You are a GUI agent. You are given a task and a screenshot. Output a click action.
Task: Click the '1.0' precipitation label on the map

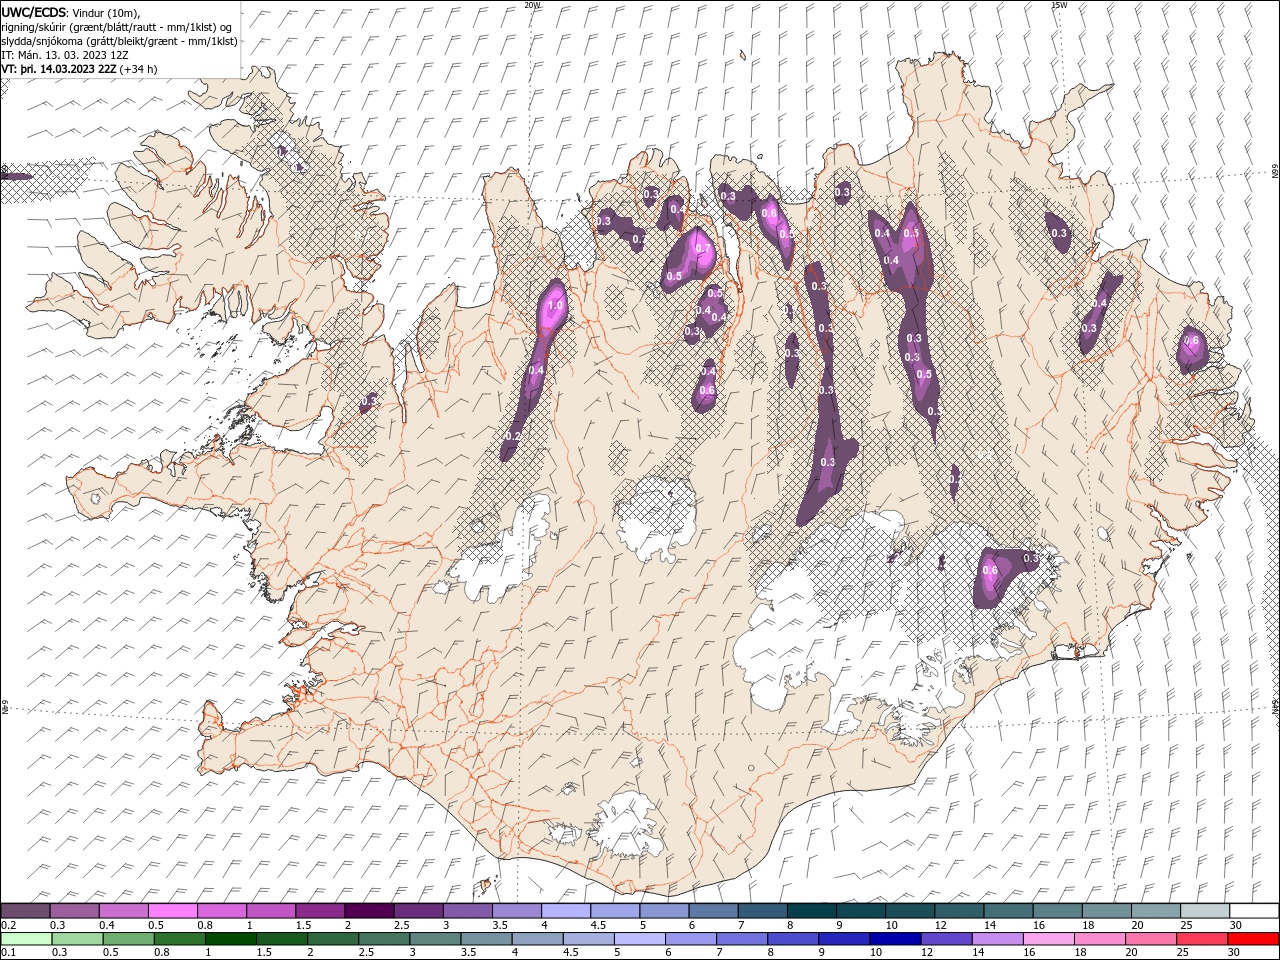557,306
